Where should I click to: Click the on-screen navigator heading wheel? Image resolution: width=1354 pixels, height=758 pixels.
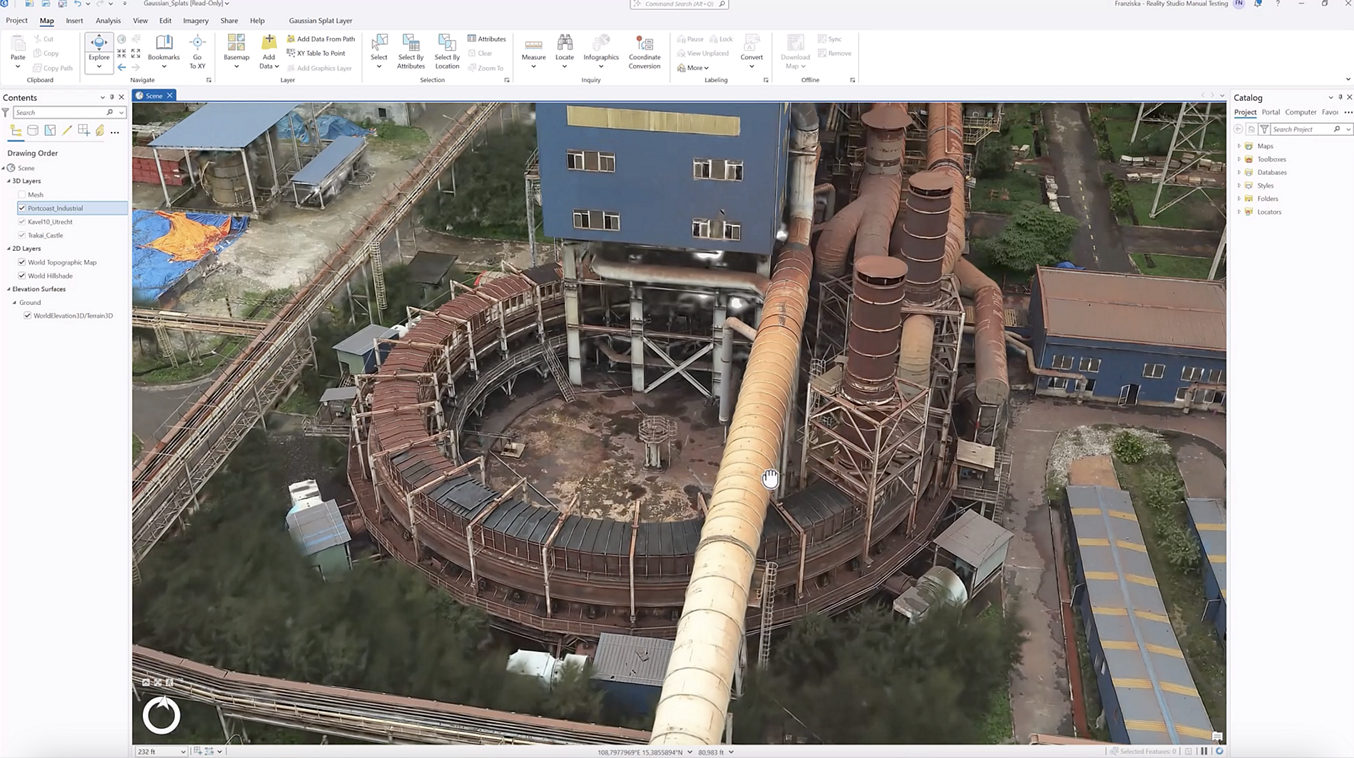pyautogui.click(x=162, y=715)
